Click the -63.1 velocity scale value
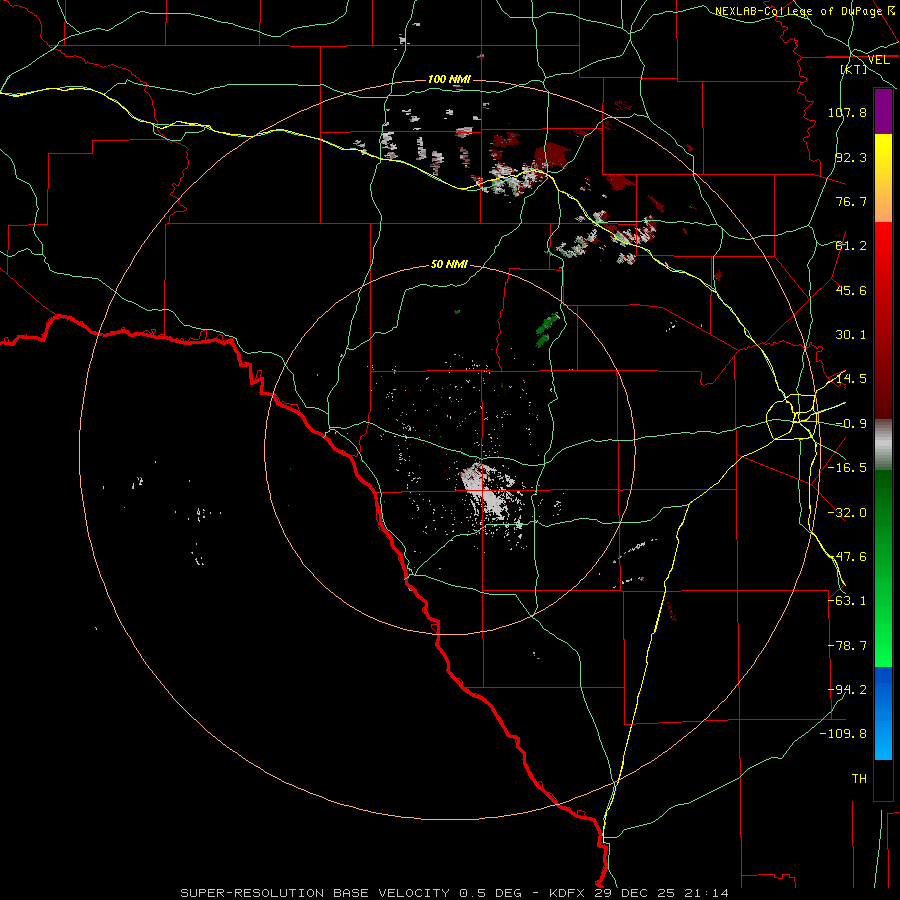 [847, 601]
